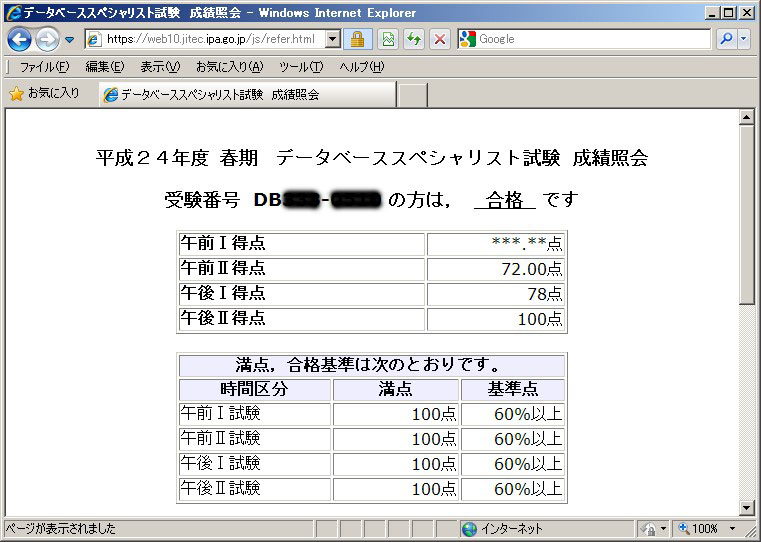Click the vertical scrollbar down arrow
The height and width of the screenshot is (542, 761).
(746, 508)
